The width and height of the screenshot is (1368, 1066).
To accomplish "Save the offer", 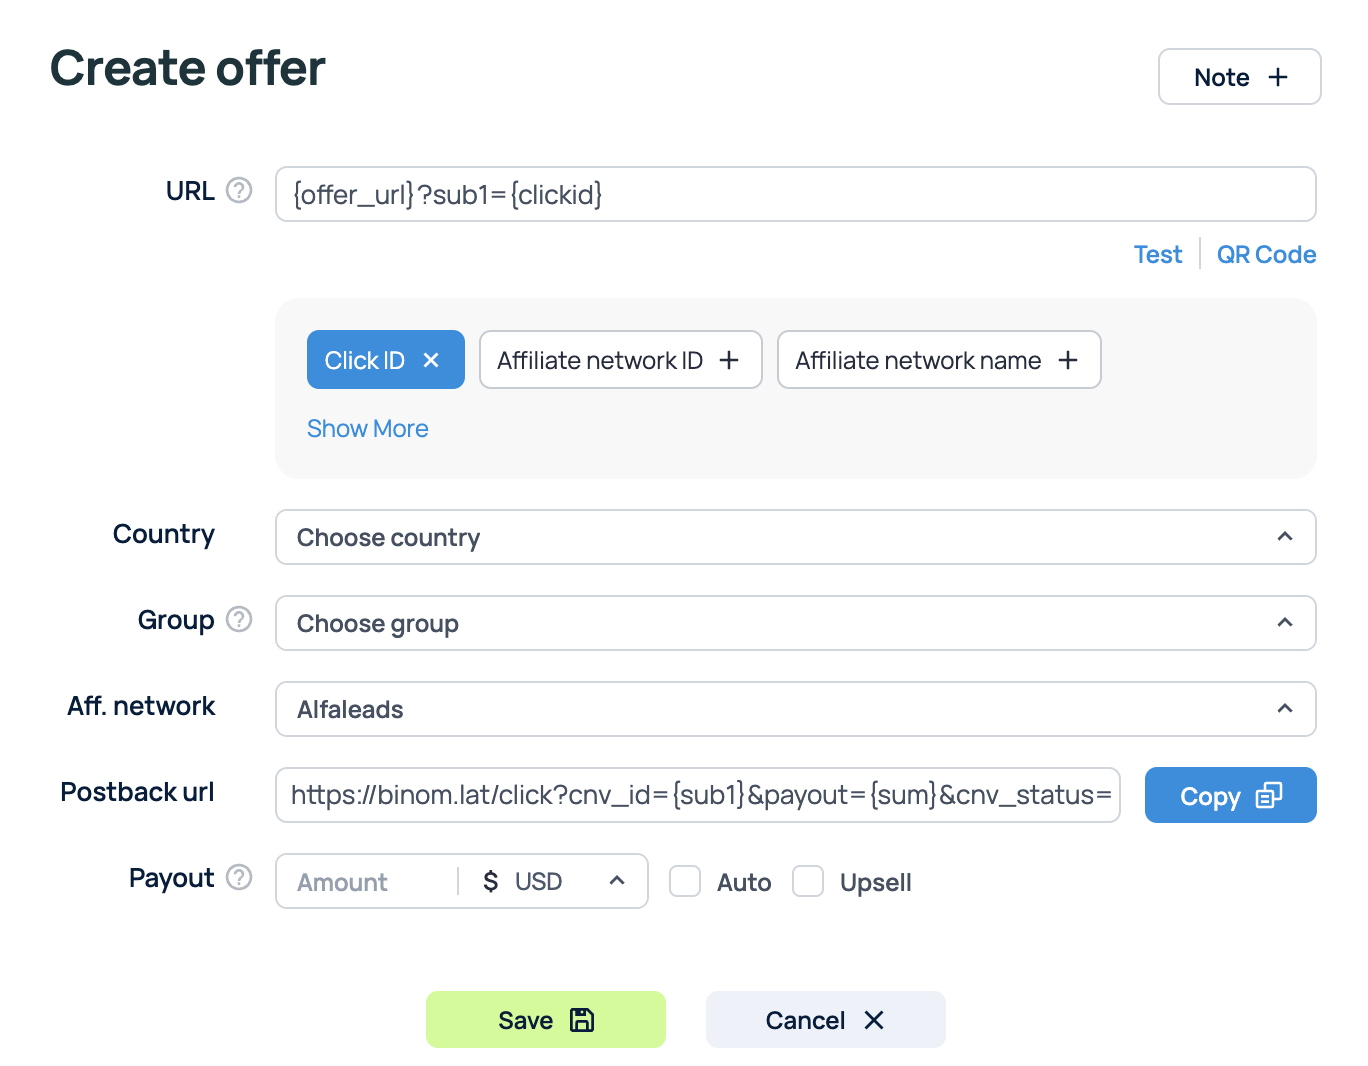I will (545, 1019).
